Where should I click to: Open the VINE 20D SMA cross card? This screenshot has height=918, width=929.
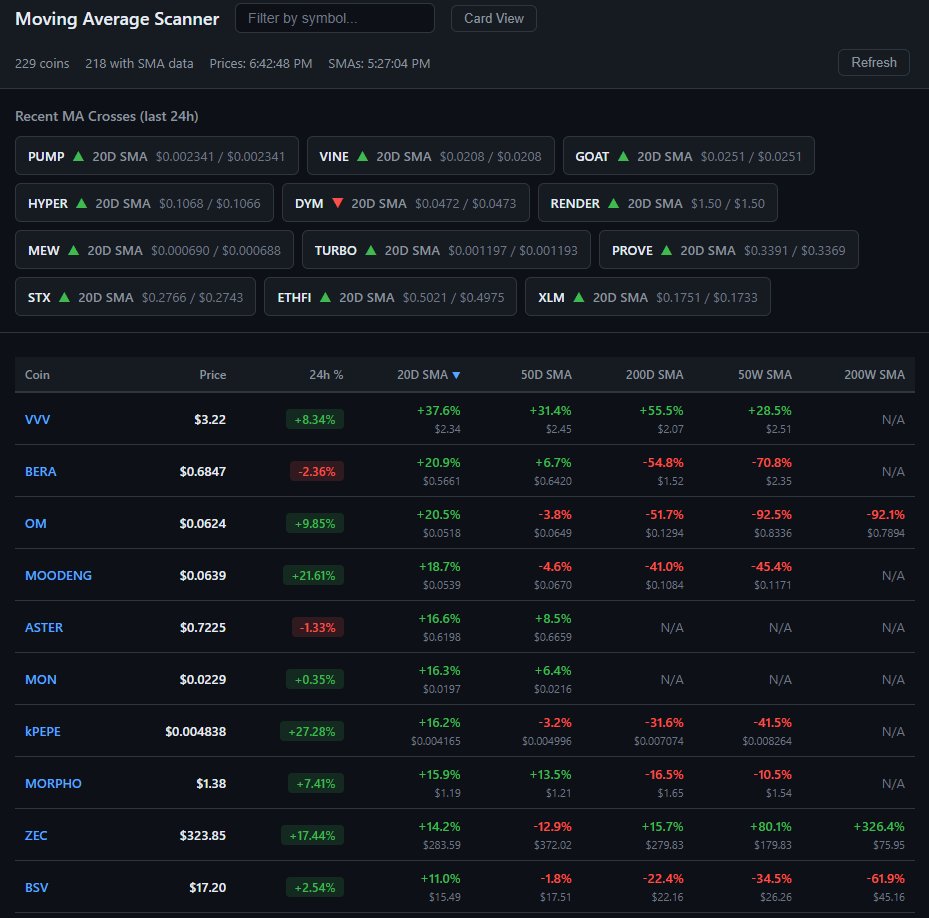coord(431,156)
